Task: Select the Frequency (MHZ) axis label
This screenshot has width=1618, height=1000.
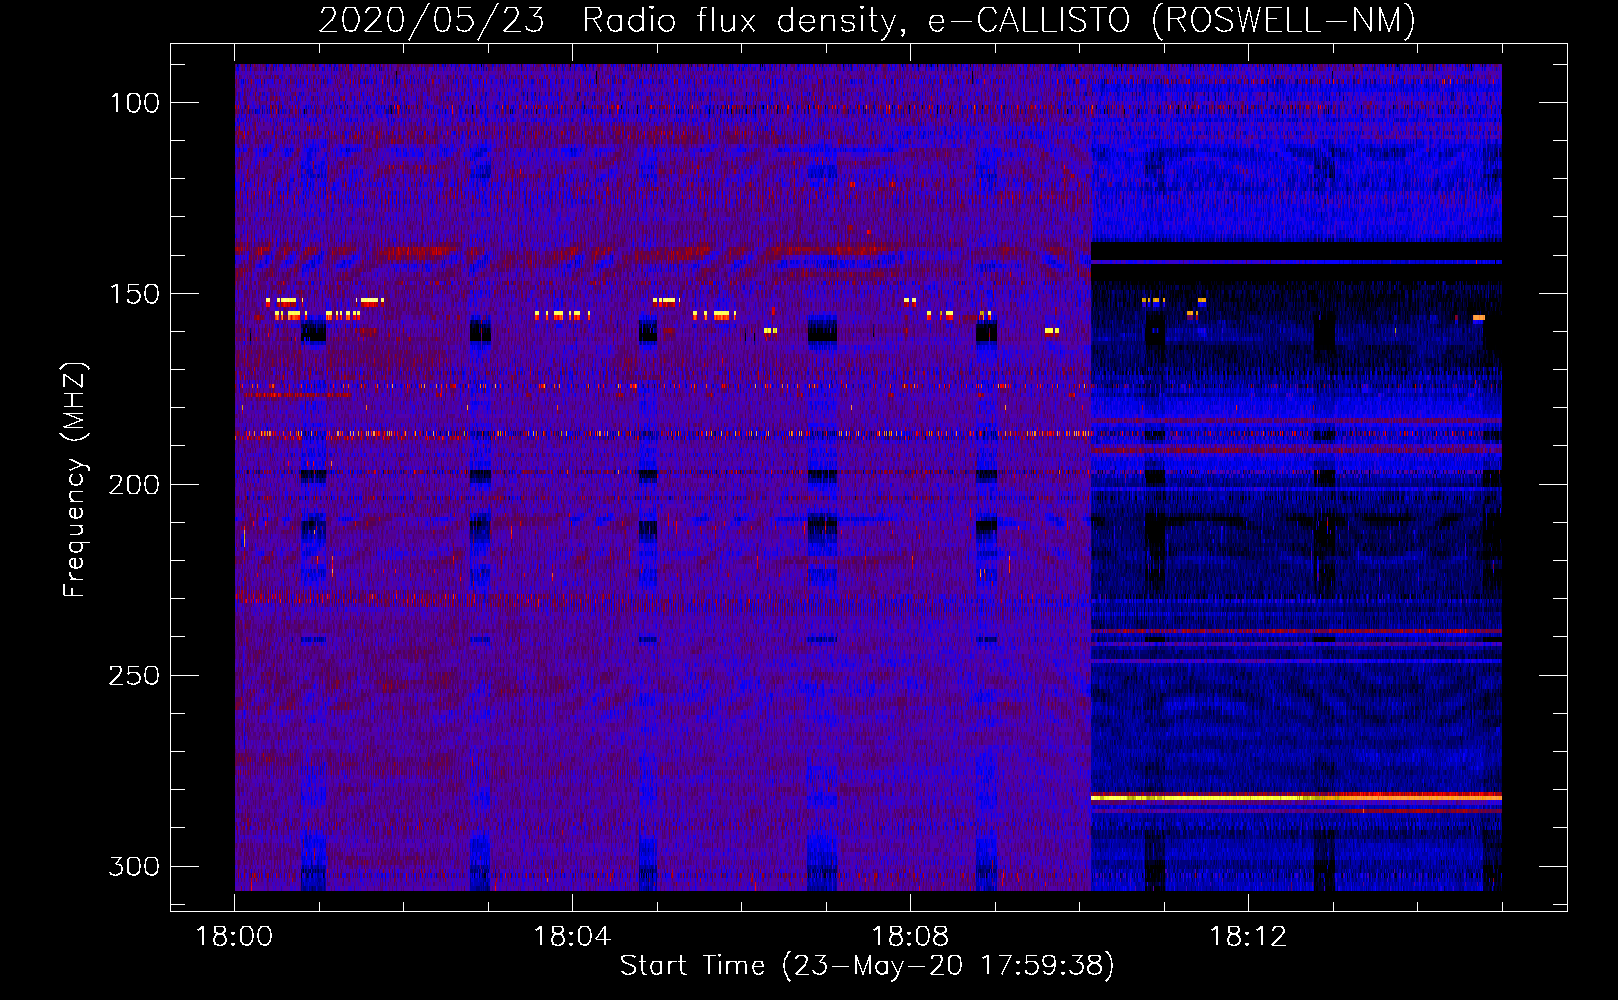Action: point(75,479)
